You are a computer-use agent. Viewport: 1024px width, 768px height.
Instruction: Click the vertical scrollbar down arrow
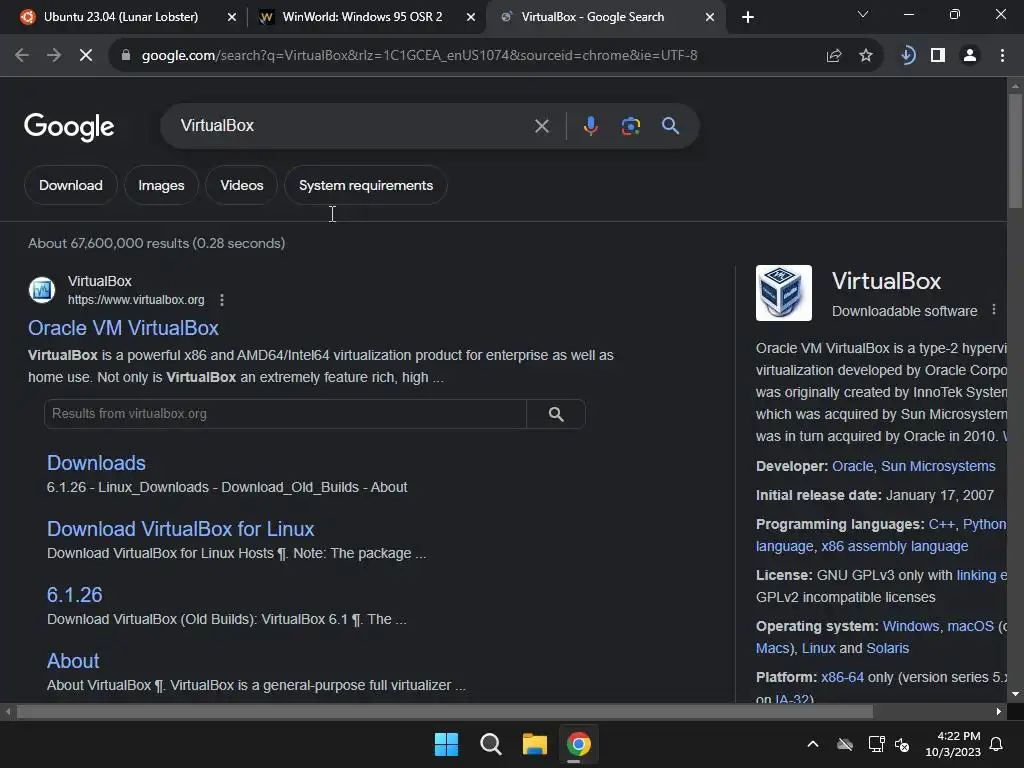coord(1016,694)
